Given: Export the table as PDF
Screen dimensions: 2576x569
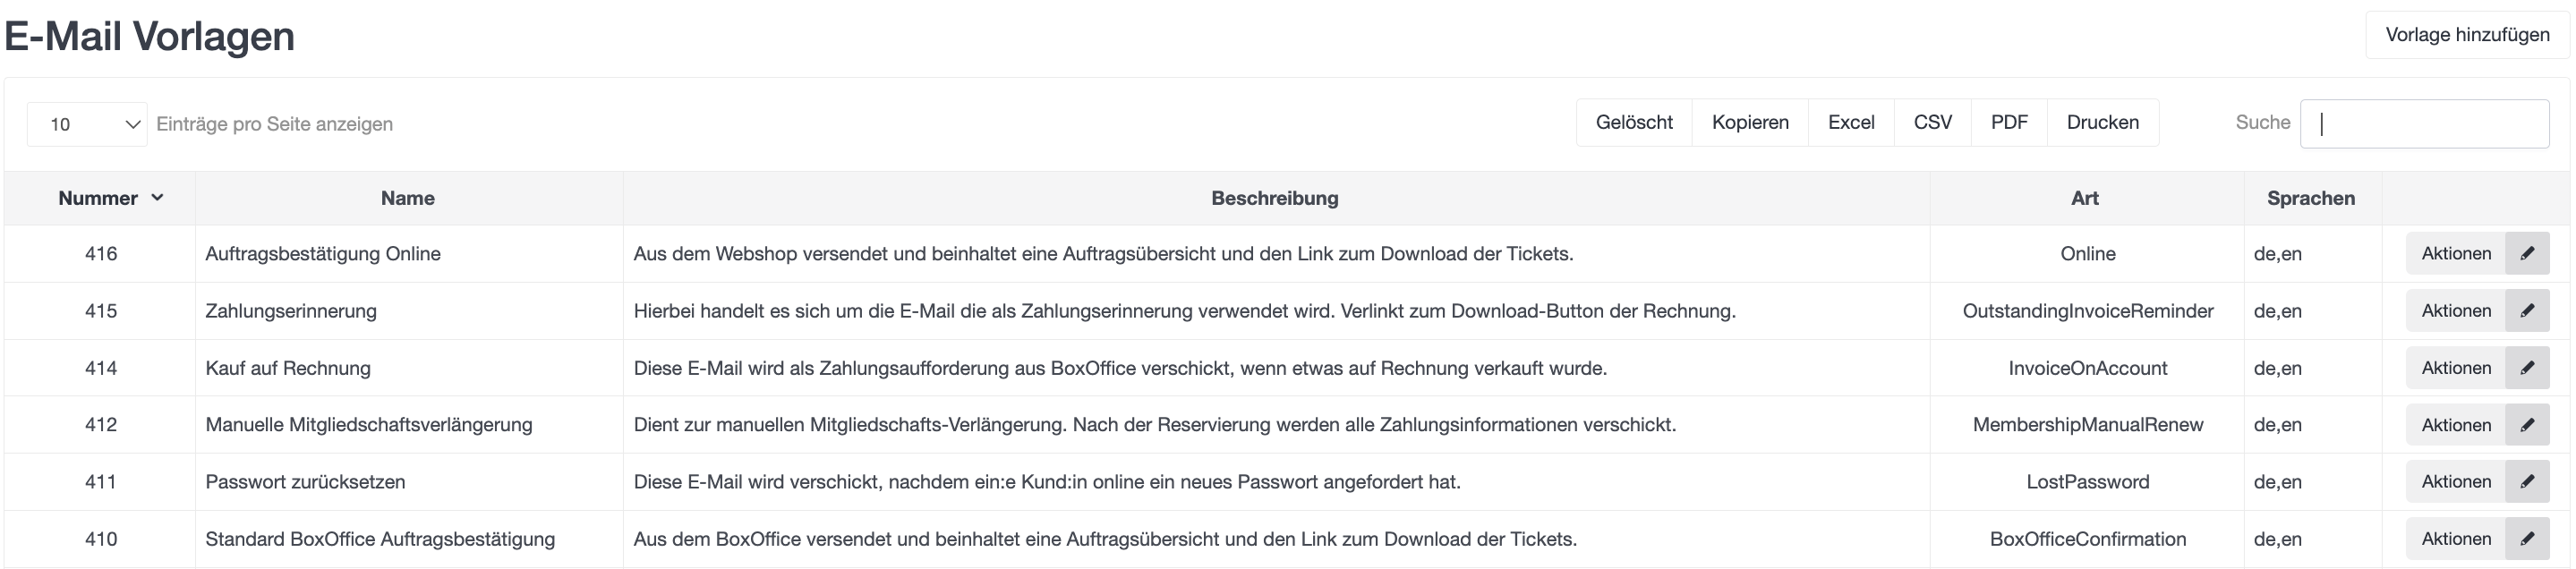Looking at the screenshot, I should (x=2009, y=122).
